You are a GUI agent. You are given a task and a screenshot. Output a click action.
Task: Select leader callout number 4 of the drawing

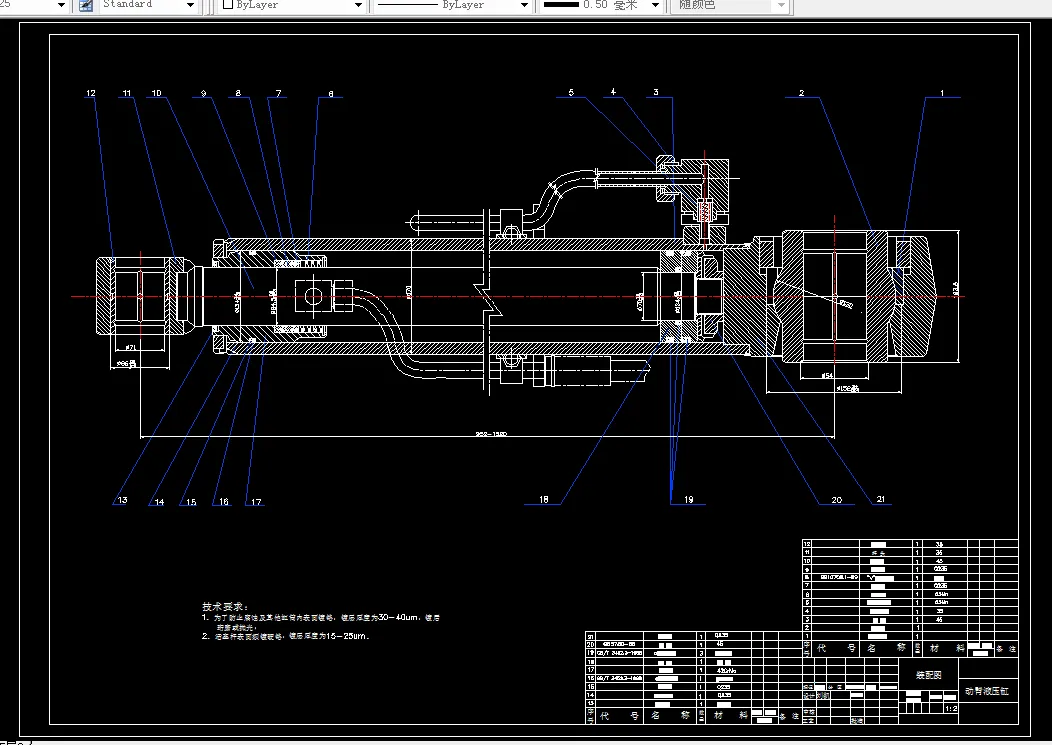(x=613, y=92)
